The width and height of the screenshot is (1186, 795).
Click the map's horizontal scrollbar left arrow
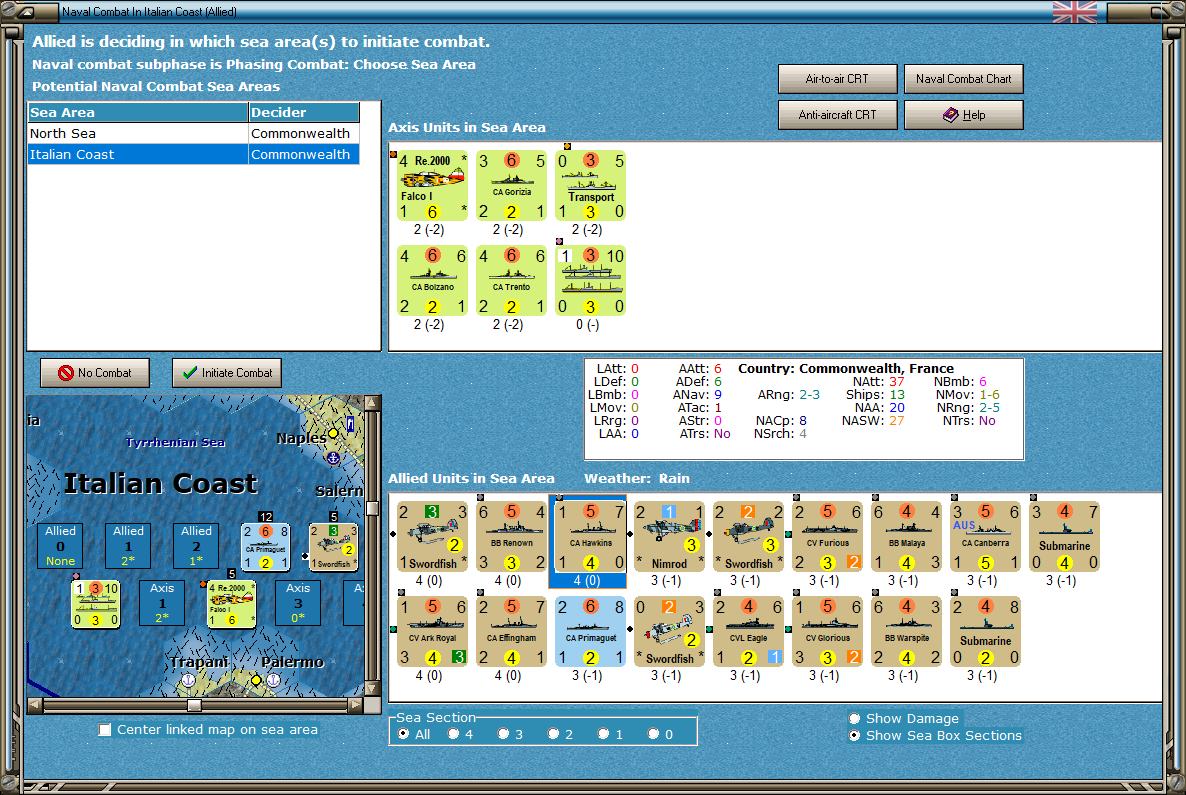click(x=36, y=705)
